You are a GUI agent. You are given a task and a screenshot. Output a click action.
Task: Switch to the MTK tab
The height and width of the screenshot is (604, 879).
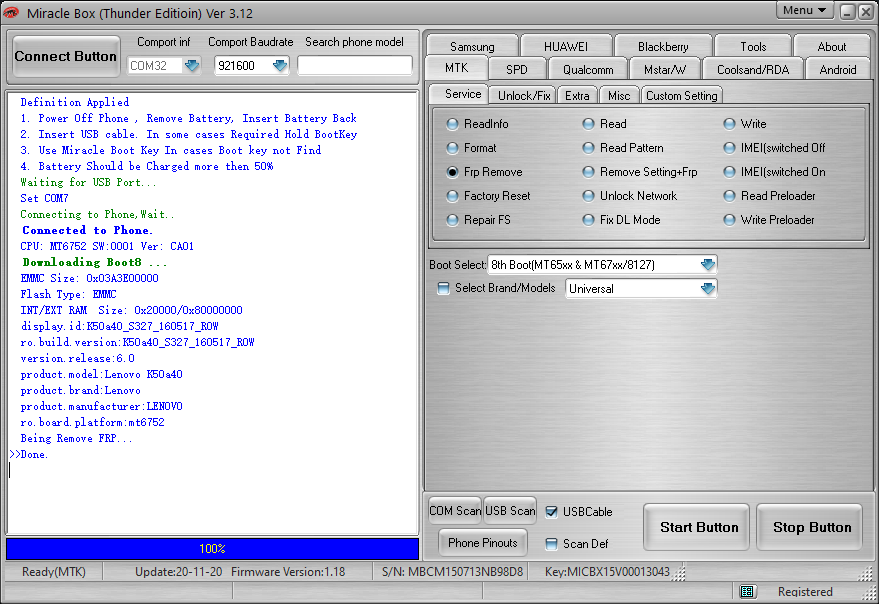pos(456,68)
